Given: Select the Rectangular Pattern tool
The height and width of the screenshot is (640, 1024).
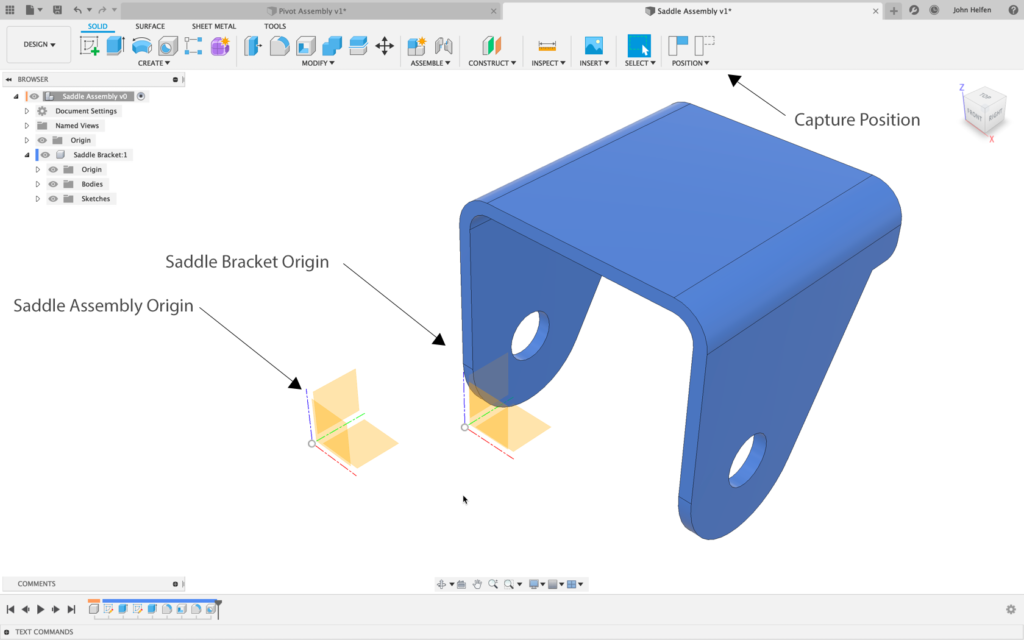Looking at the screenshot, I should click(x=193, y=46).
